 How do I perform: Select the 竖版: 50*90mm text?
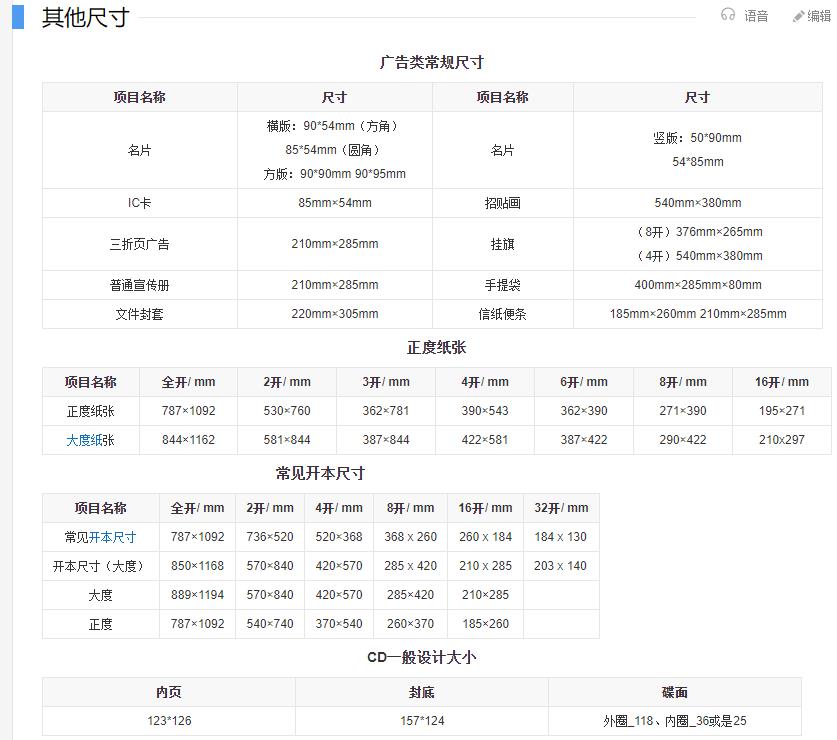point(698,138)
